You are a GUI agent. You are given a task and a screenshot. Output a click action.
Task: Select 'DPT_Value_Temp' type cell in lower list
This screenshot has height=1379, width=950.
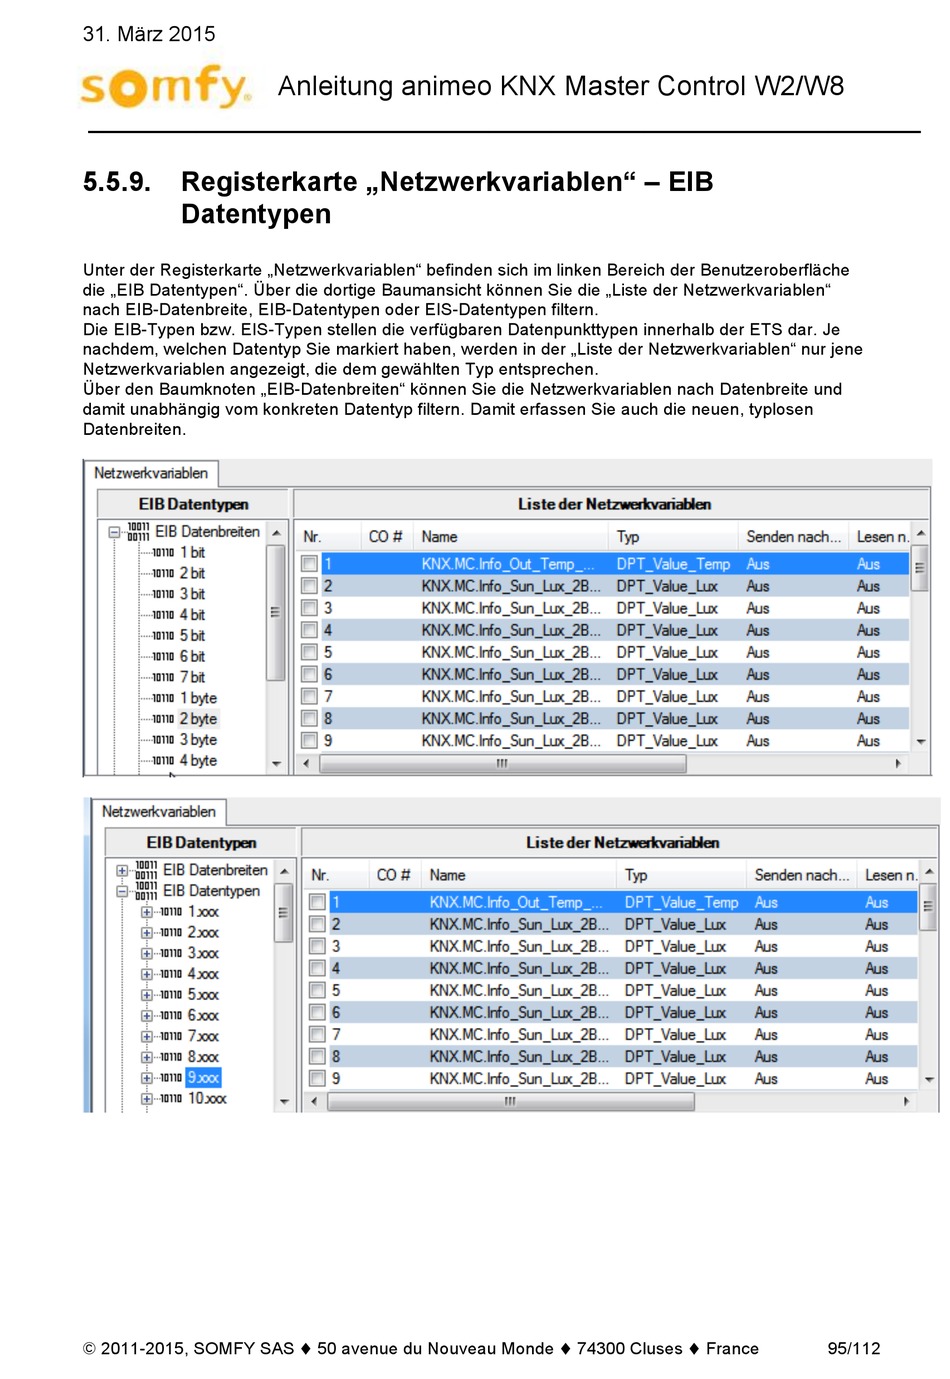click(x=682, y=902)
